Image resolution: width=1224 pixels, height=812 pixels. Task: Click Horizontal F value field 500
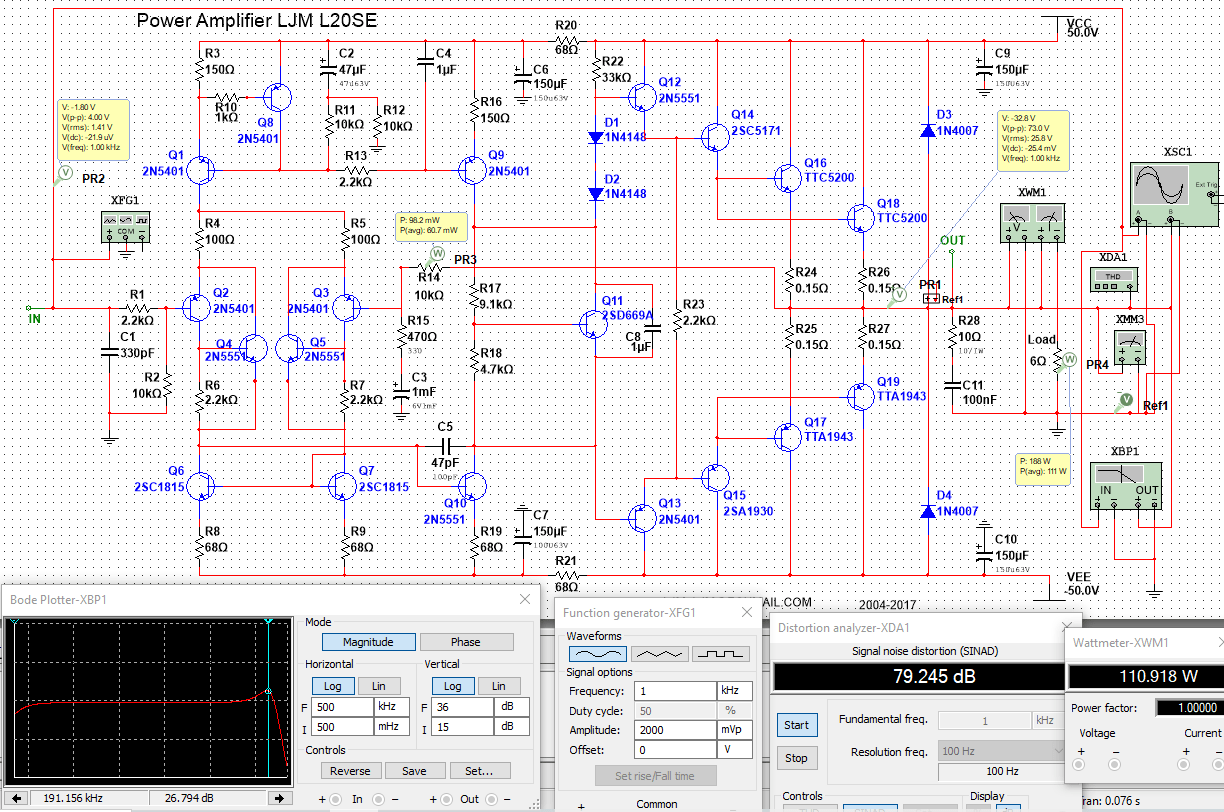(344, 707)
